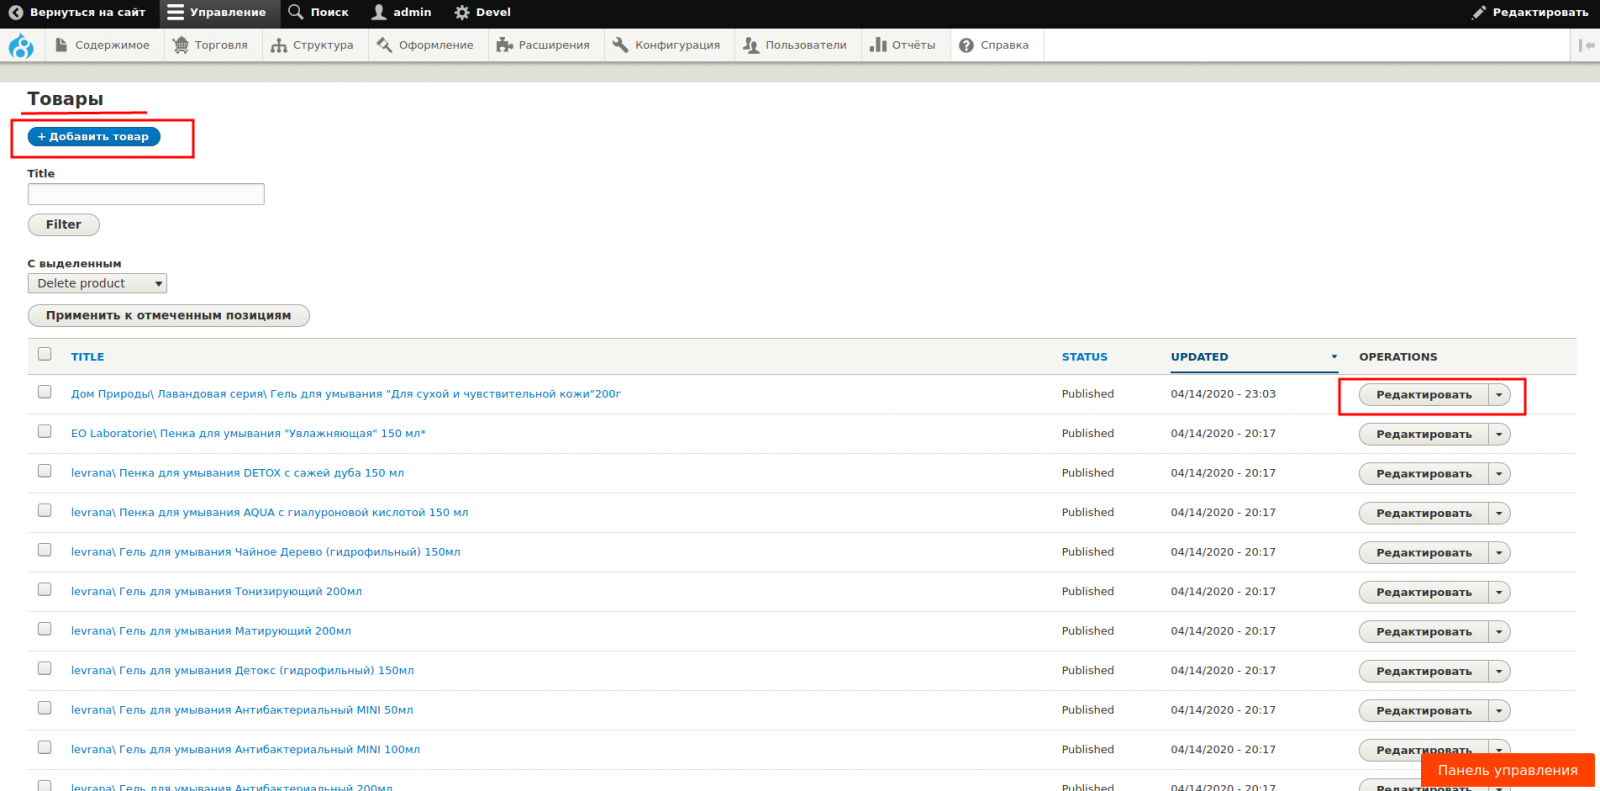Open the EO Laboratorie Пенка Увлажняющая product link
The width and height of the screenshot is (1600, 791).
point(248,434)
